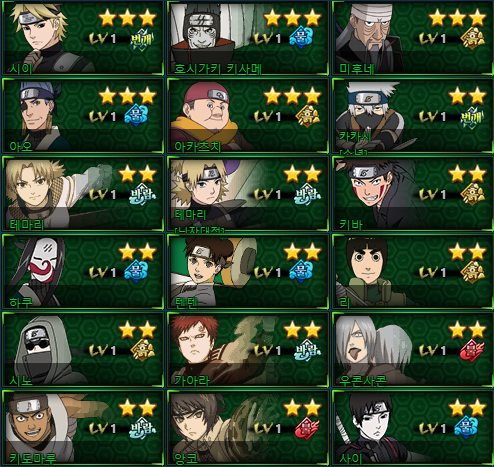Choose the 카카시 ninja card
The width and height of the screenshot is (494, 467).
(x=413, y=116)
